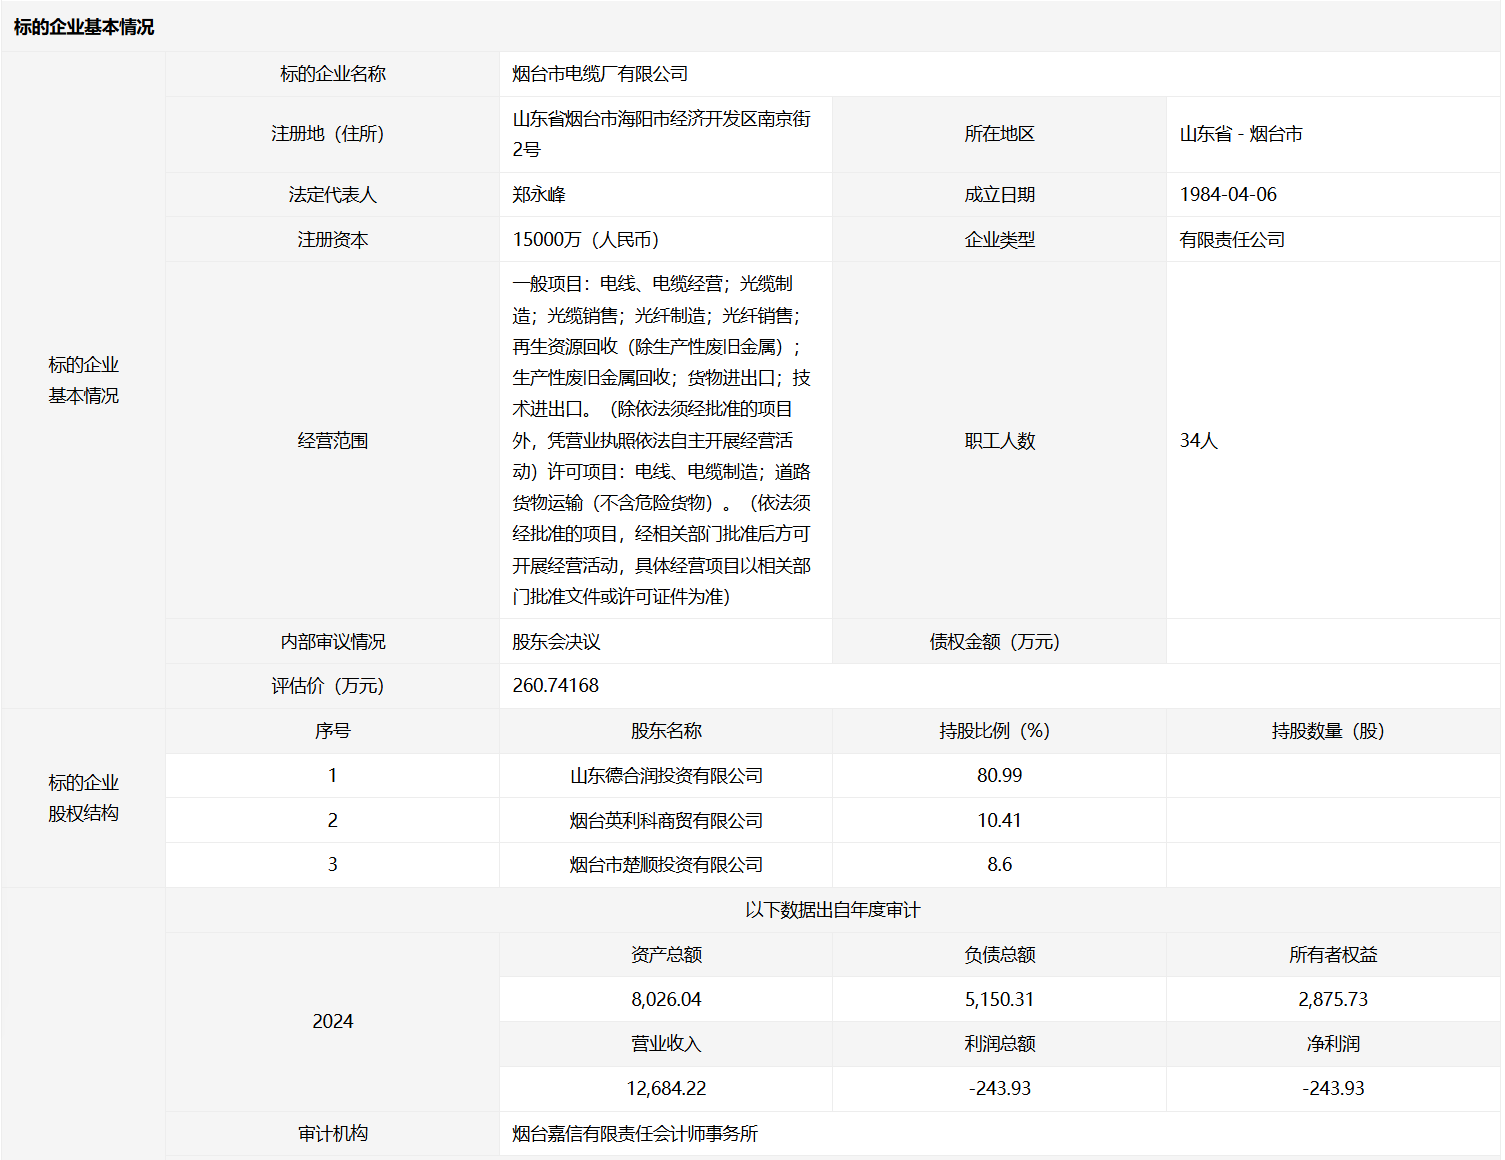Click the appraisal value 260.74168
The image size is (1505, 1160).
[555, 686]
